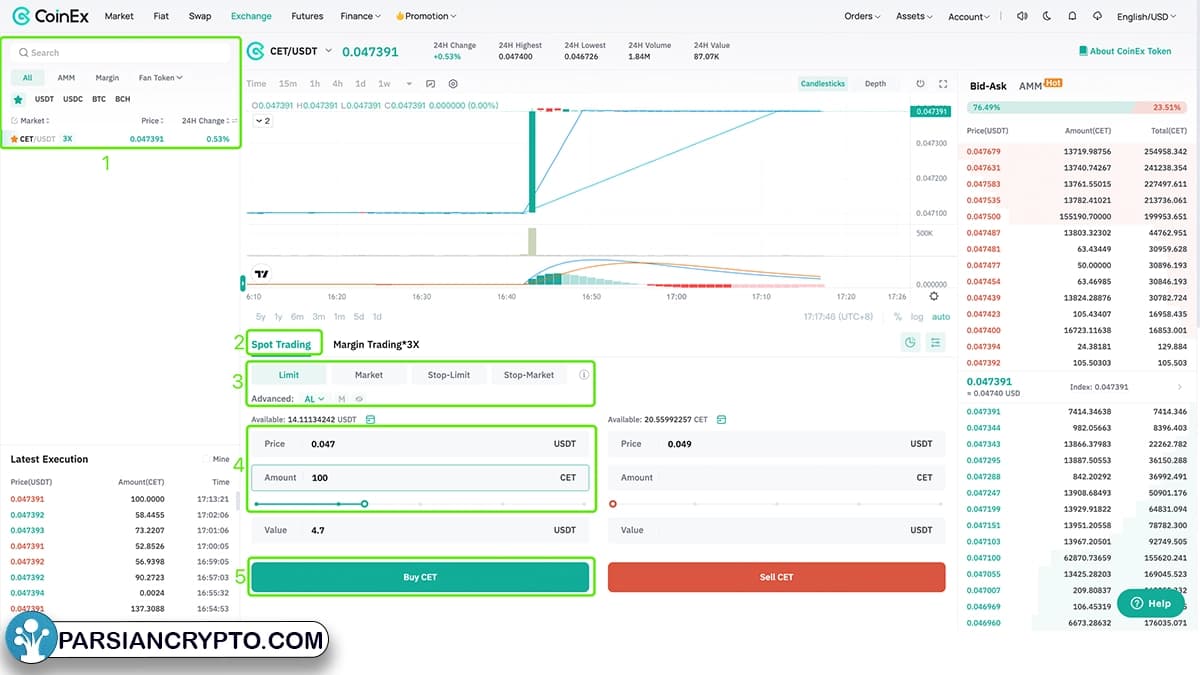Open the trading layout settings icon

935,343
